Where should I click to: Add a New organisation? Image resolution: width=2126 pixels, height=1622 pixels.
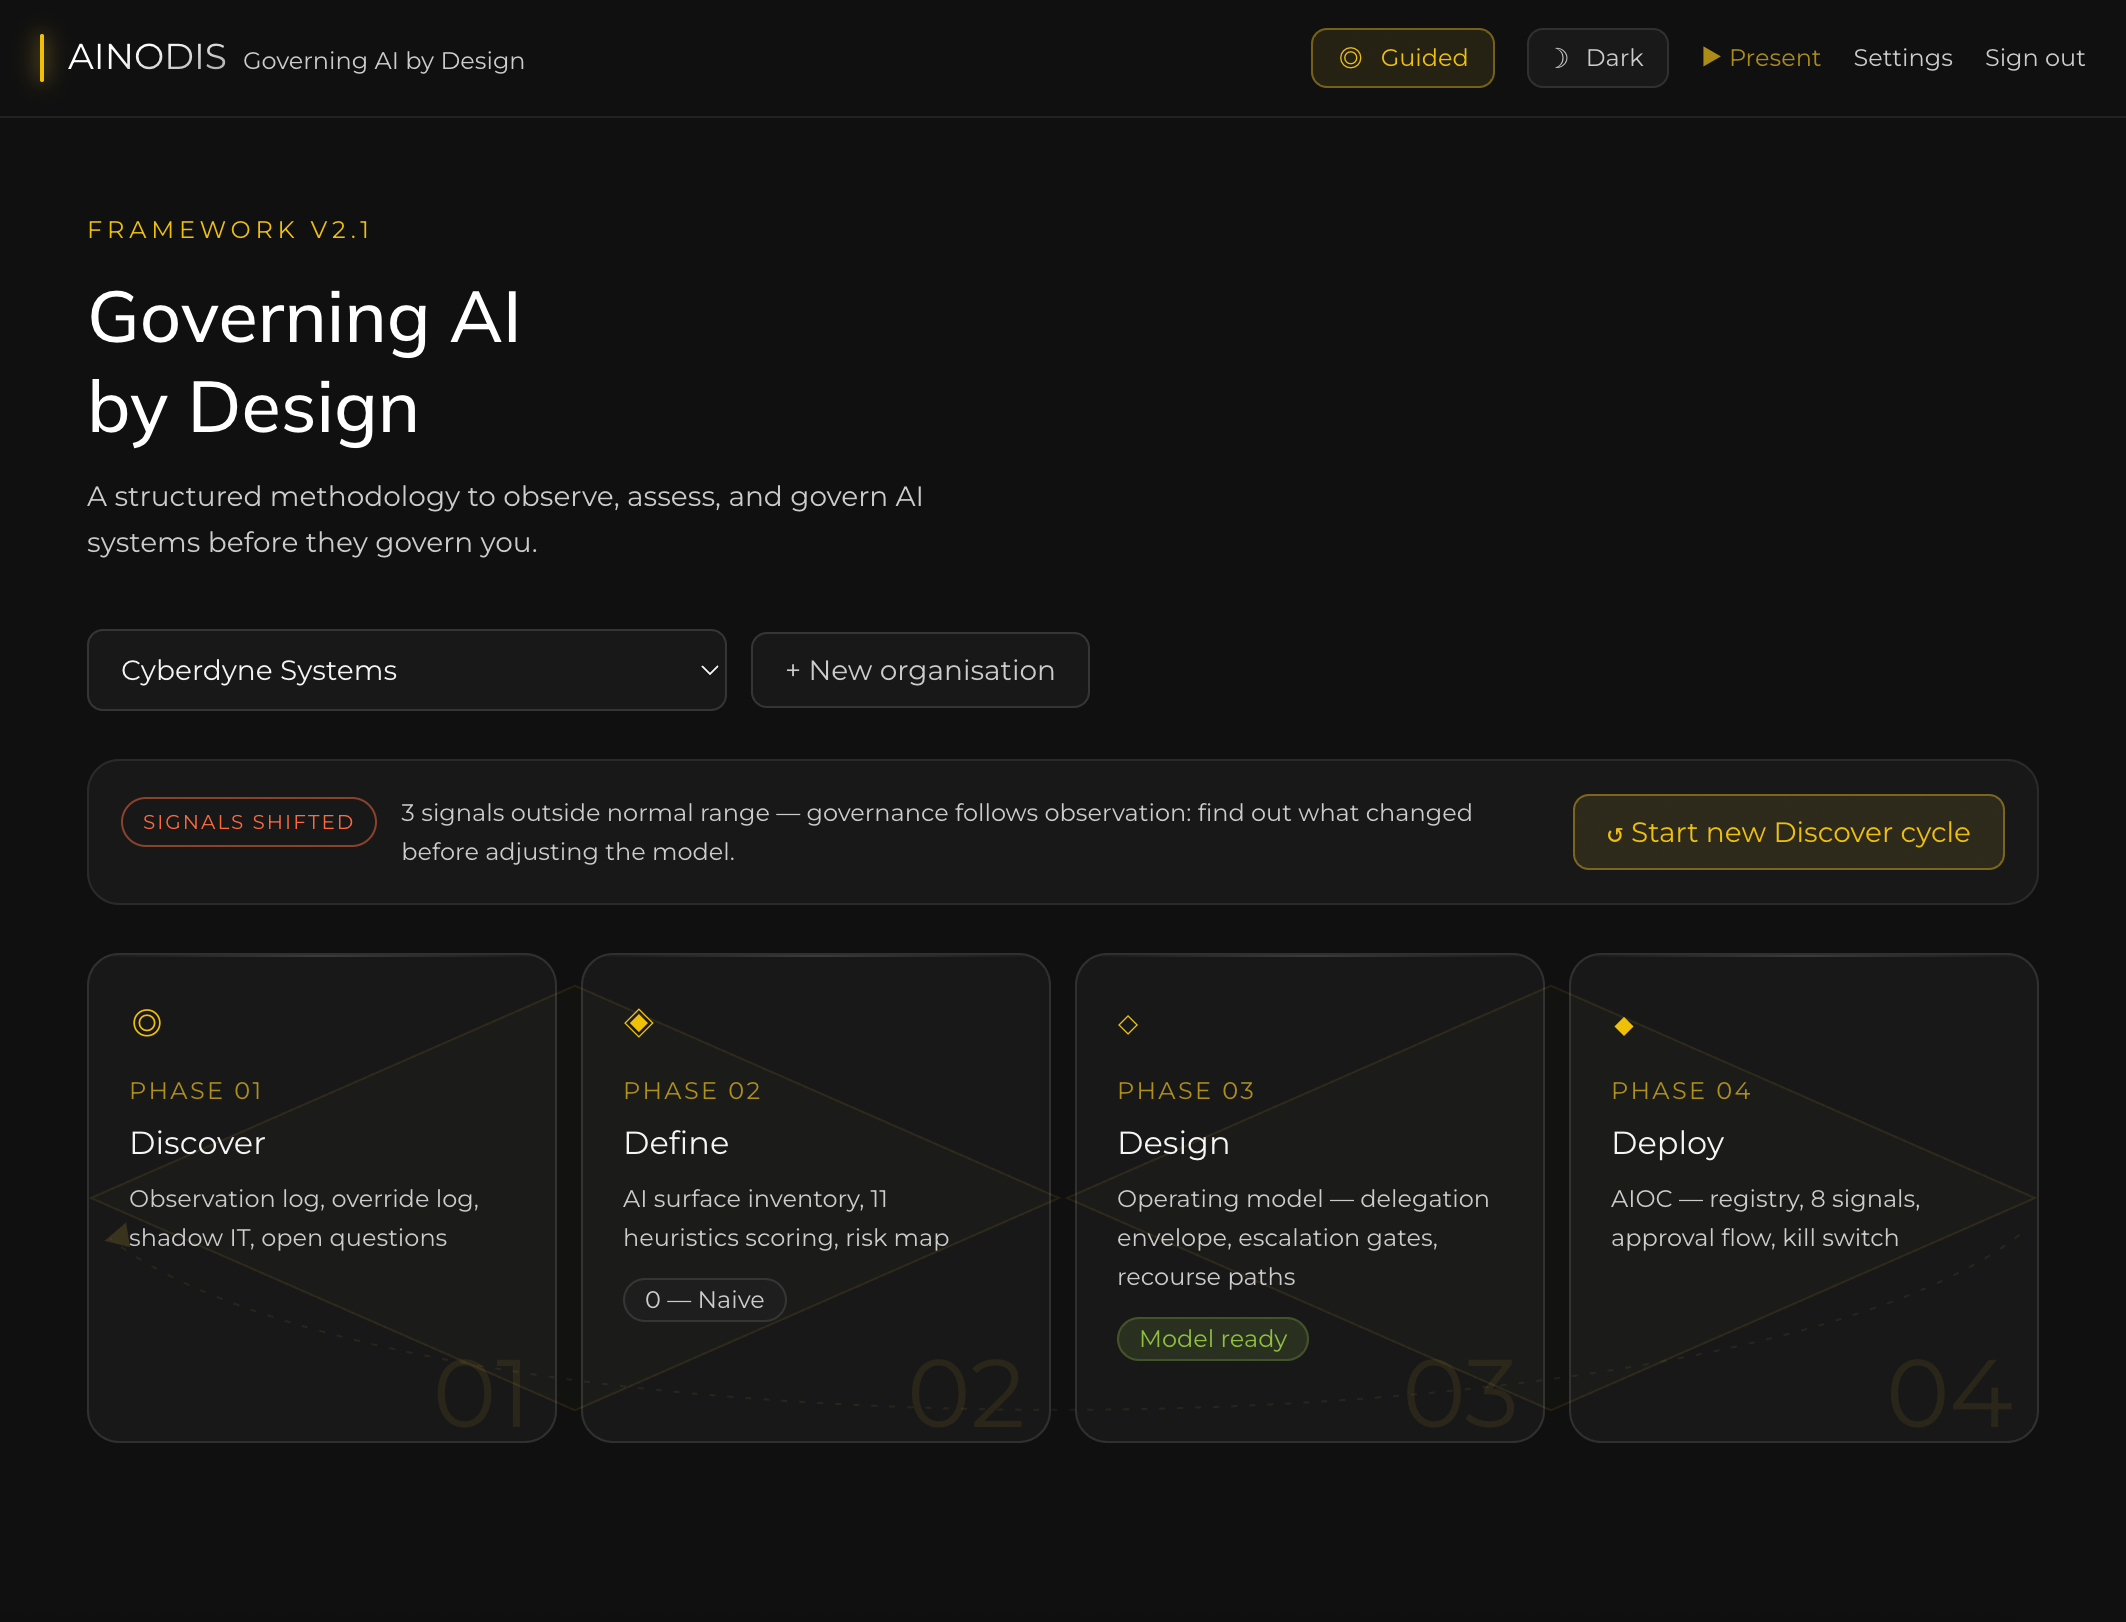pos(920,670)
